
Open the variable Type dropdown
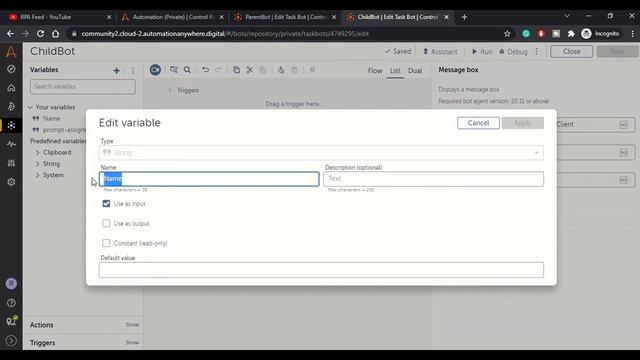321,153
